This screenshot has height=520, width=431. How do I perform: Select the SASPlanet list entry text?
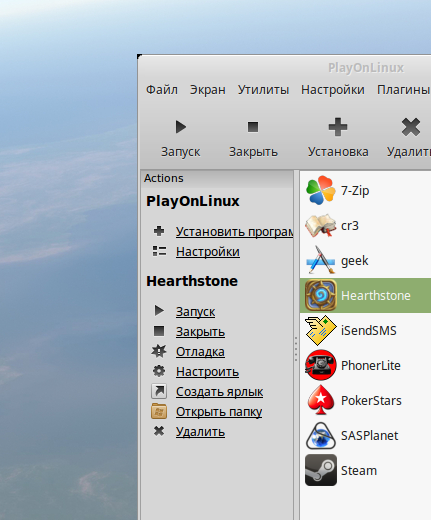click(369, 436)
